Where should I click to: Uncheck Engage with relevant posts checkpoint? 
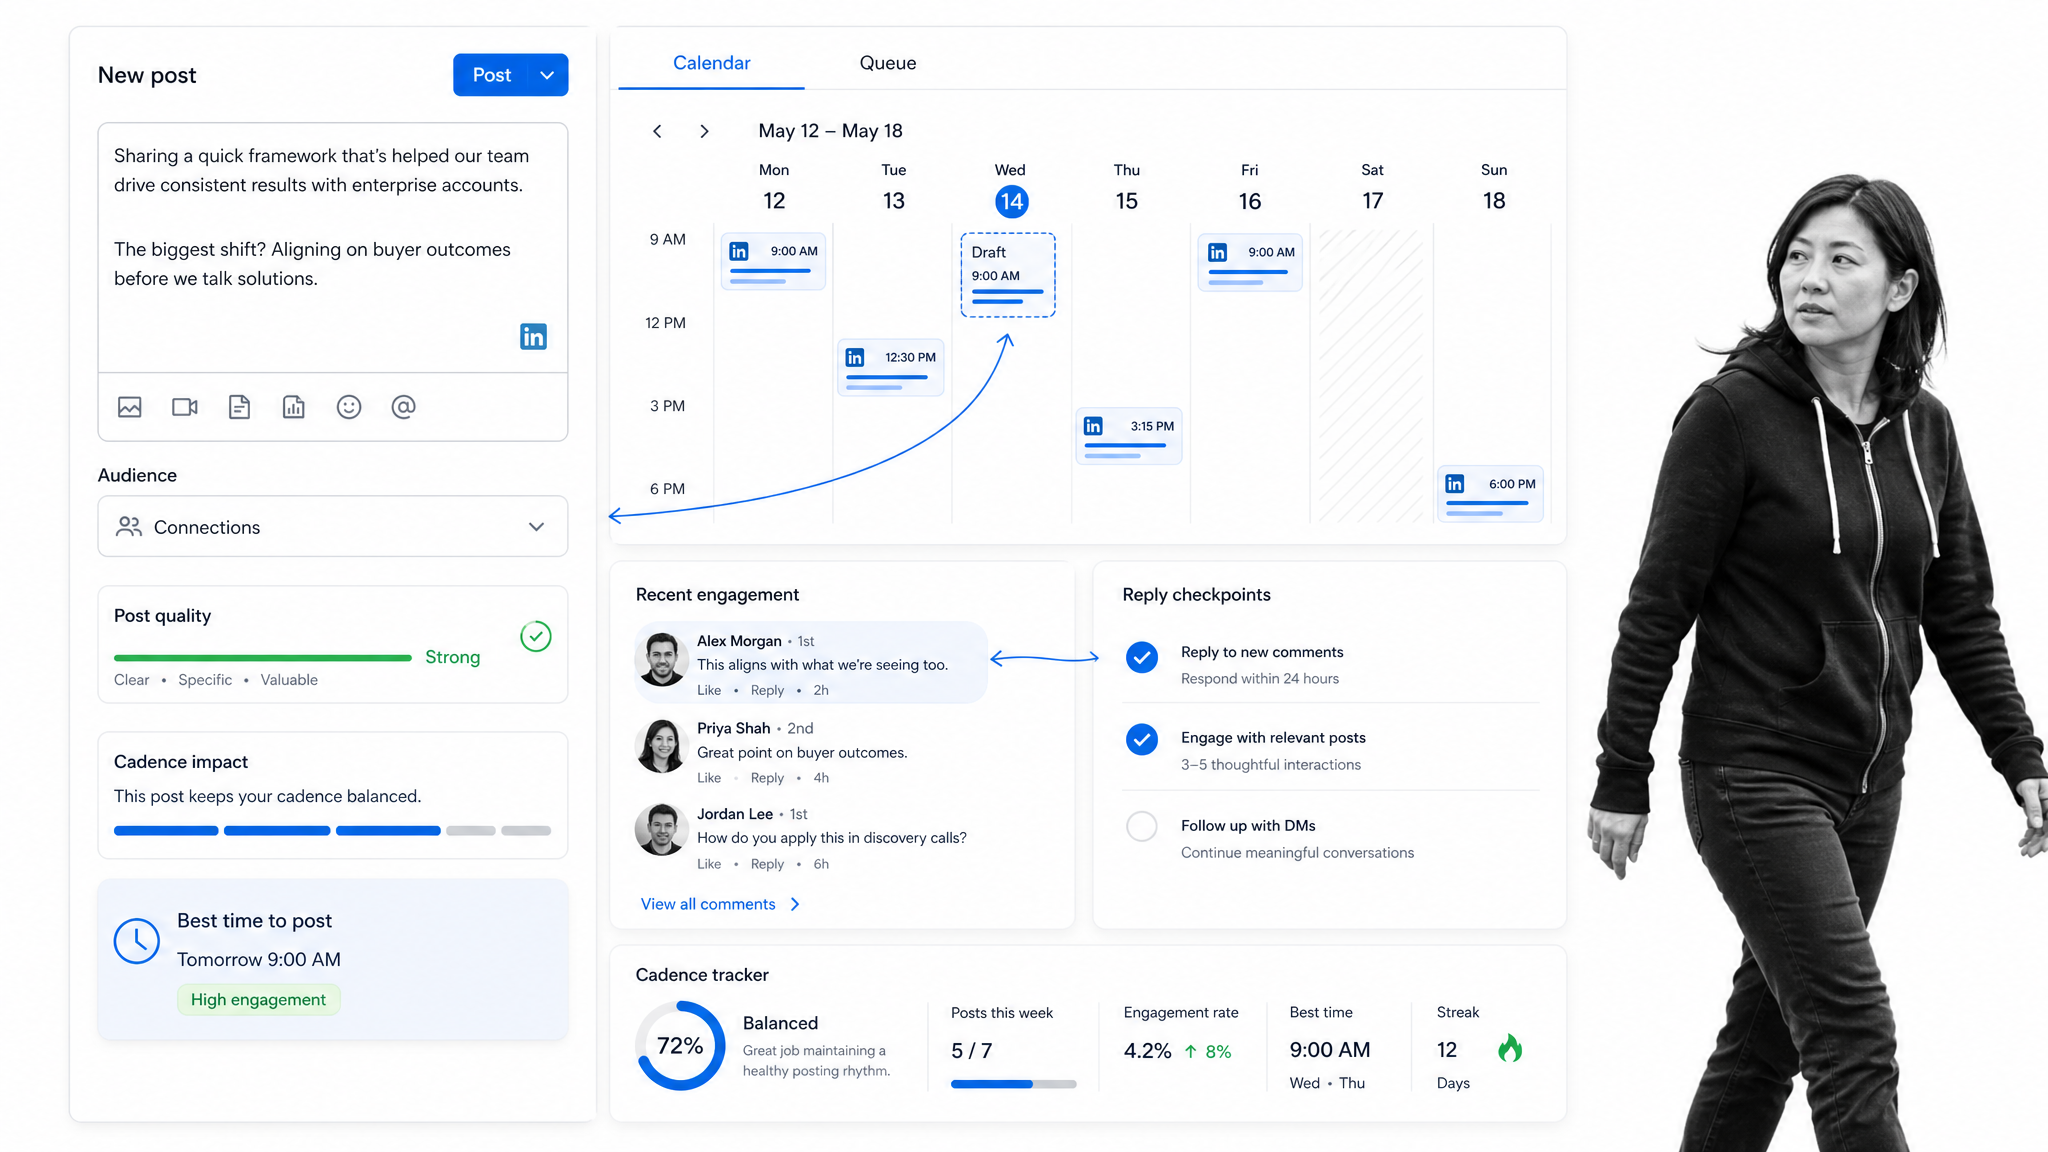(1142, 739)
